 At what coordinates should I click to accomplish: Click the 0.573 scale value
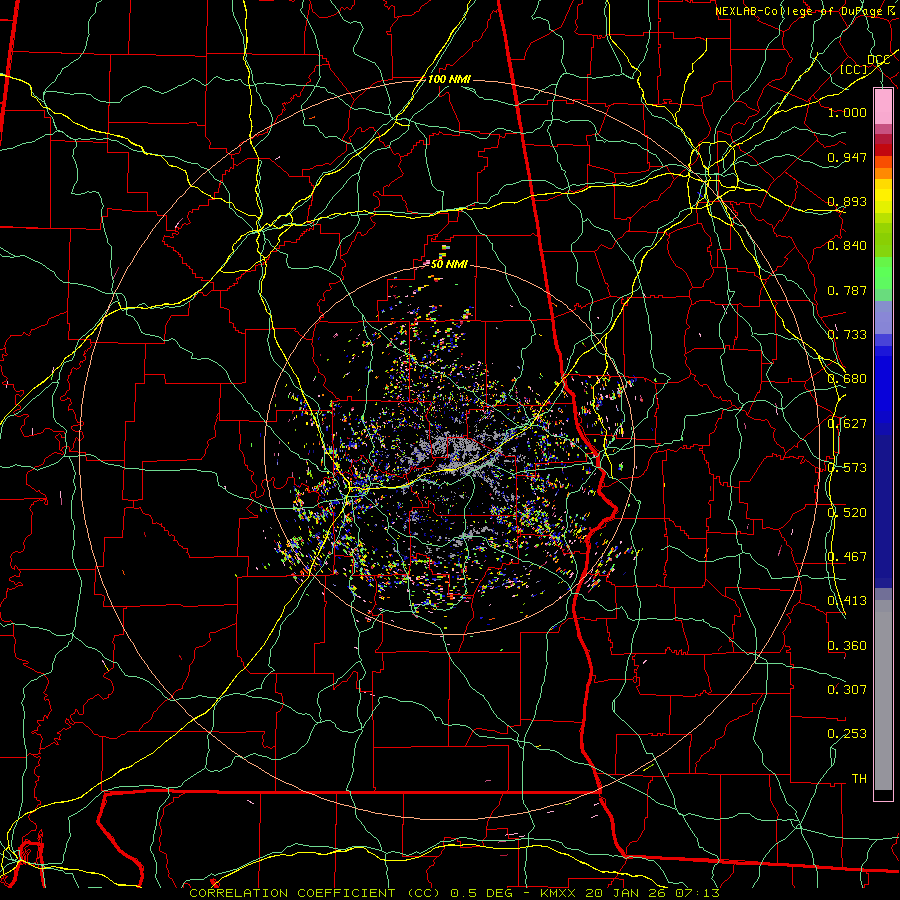point(847,468)
